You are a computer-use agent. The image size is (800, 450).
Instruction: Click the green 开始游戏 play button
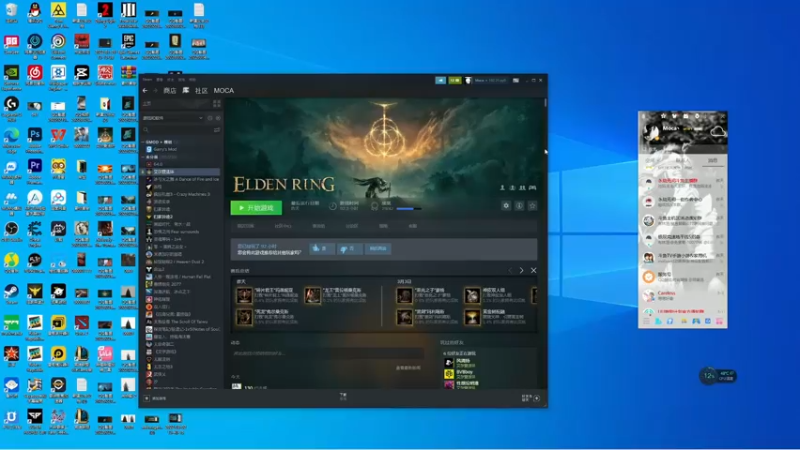(256, 208)
